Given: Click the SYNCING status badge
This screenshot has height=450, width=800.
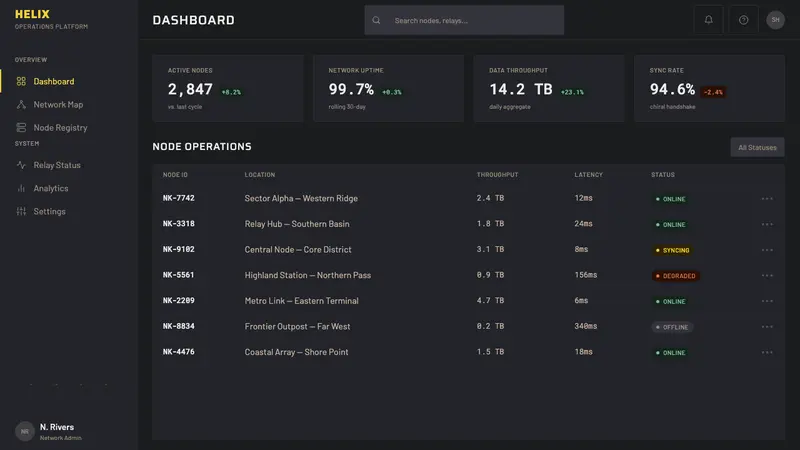Looking at the screenshot, I should [x=672, y=250].
